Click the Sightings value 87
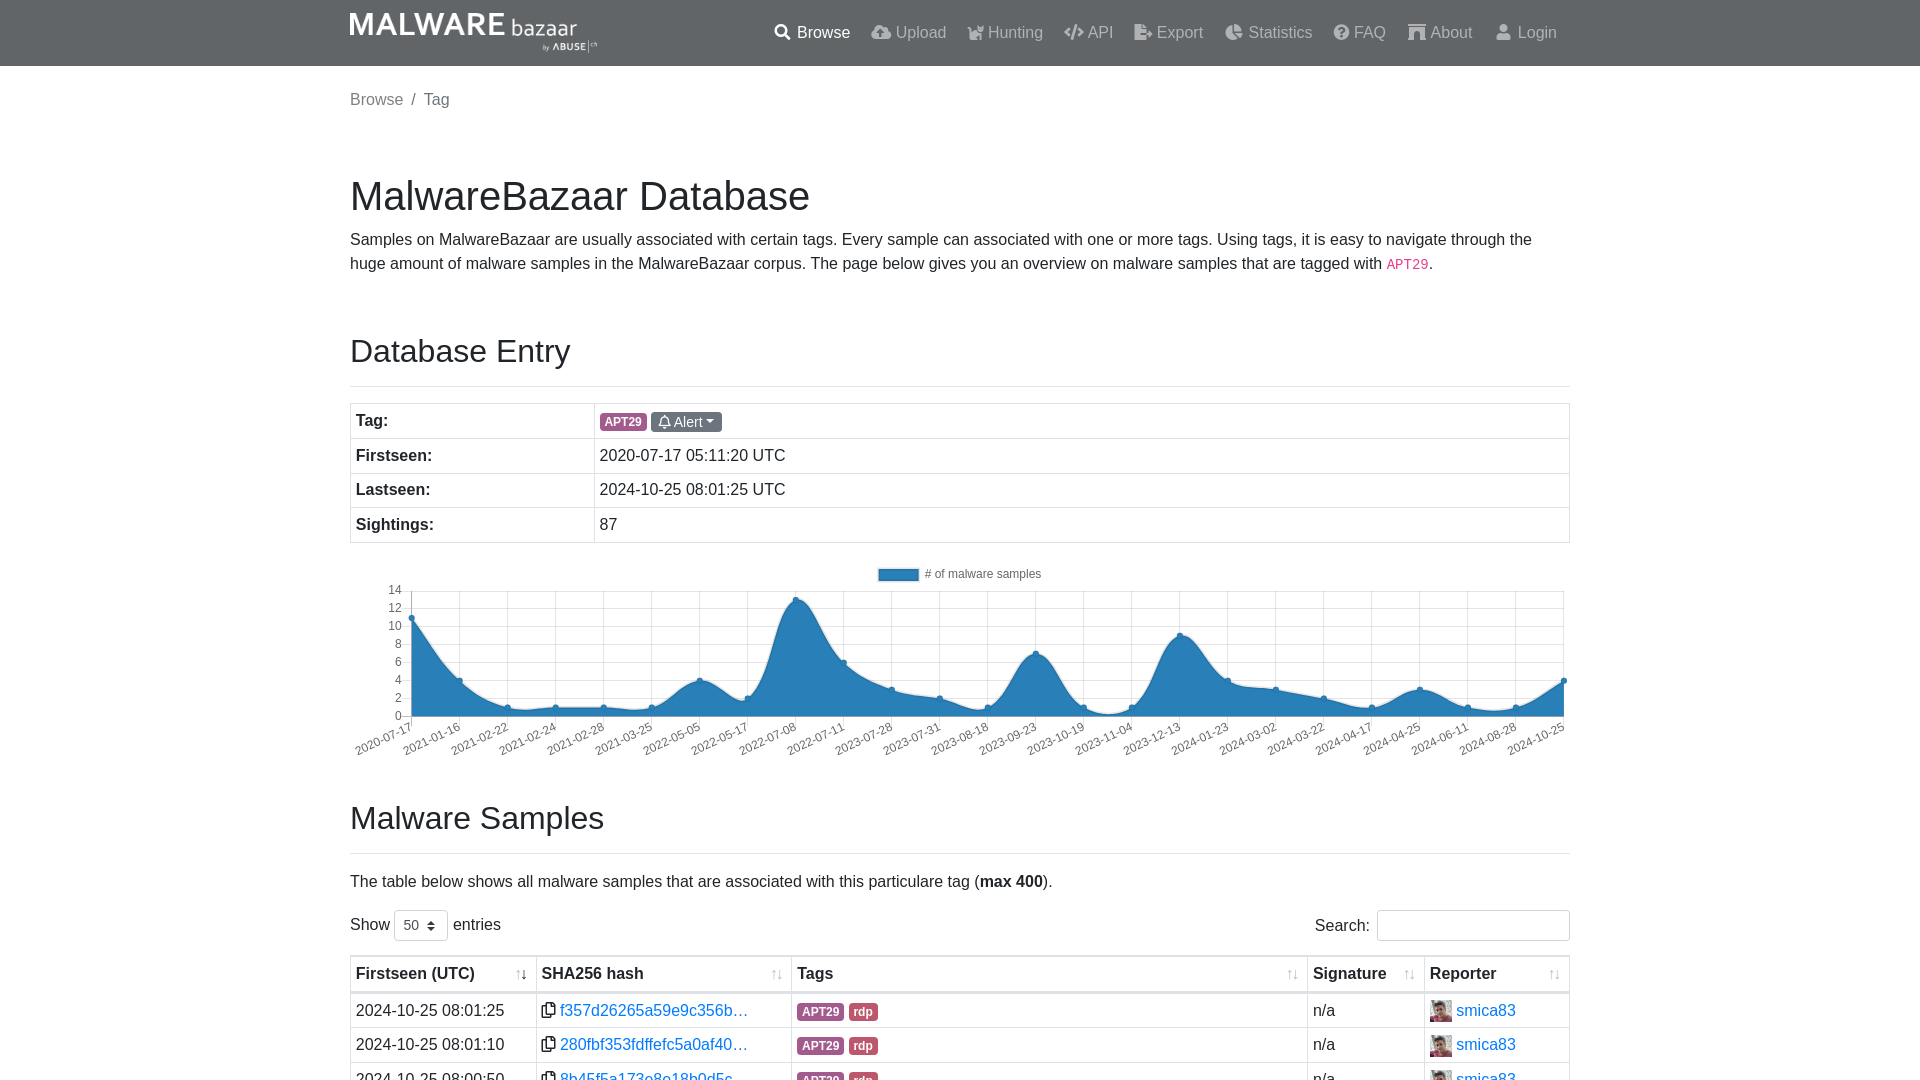 pos(608,525)
